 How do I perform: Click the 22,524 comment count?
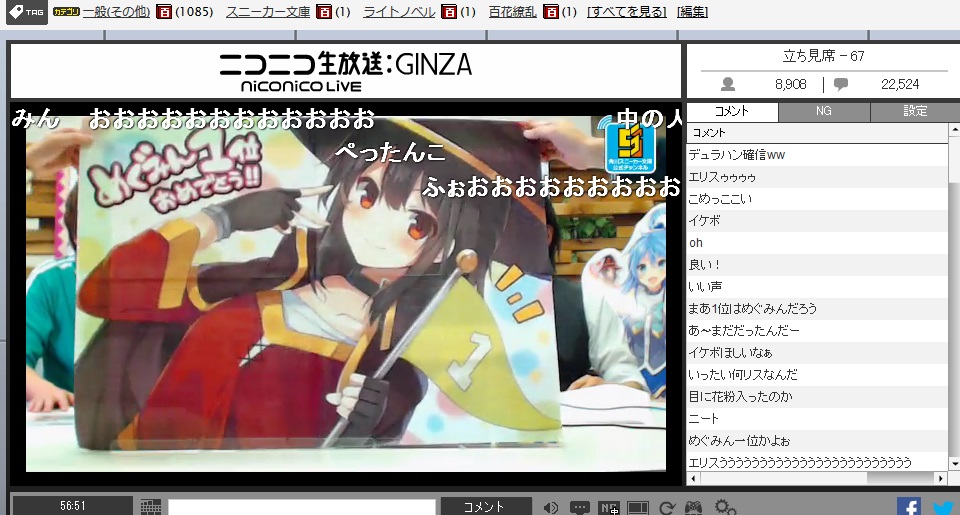pos(900,85)
